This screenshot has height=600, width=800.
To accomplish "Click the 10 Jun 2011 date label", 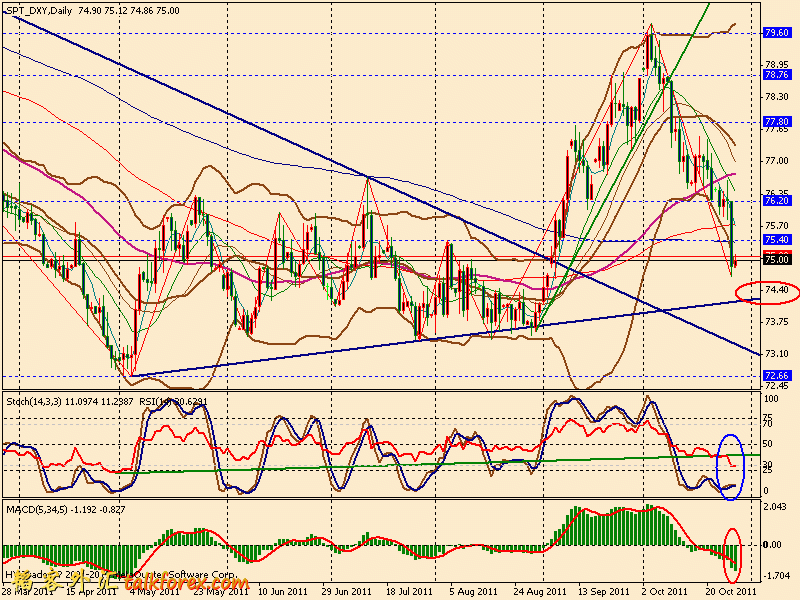I will [x=283, y=592].
